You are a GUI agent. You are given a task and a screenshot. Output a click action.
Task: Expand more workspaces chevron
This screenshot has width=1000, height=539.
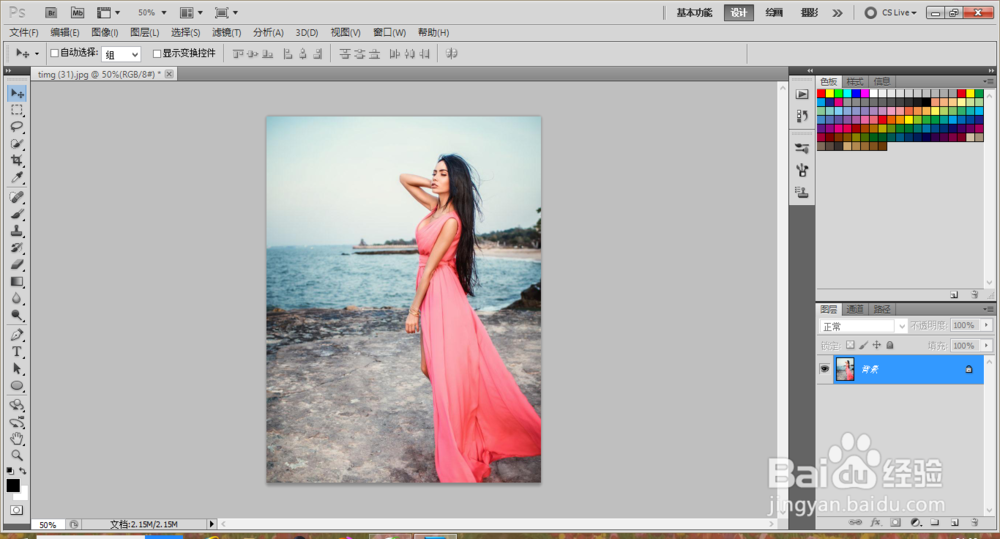837,13
